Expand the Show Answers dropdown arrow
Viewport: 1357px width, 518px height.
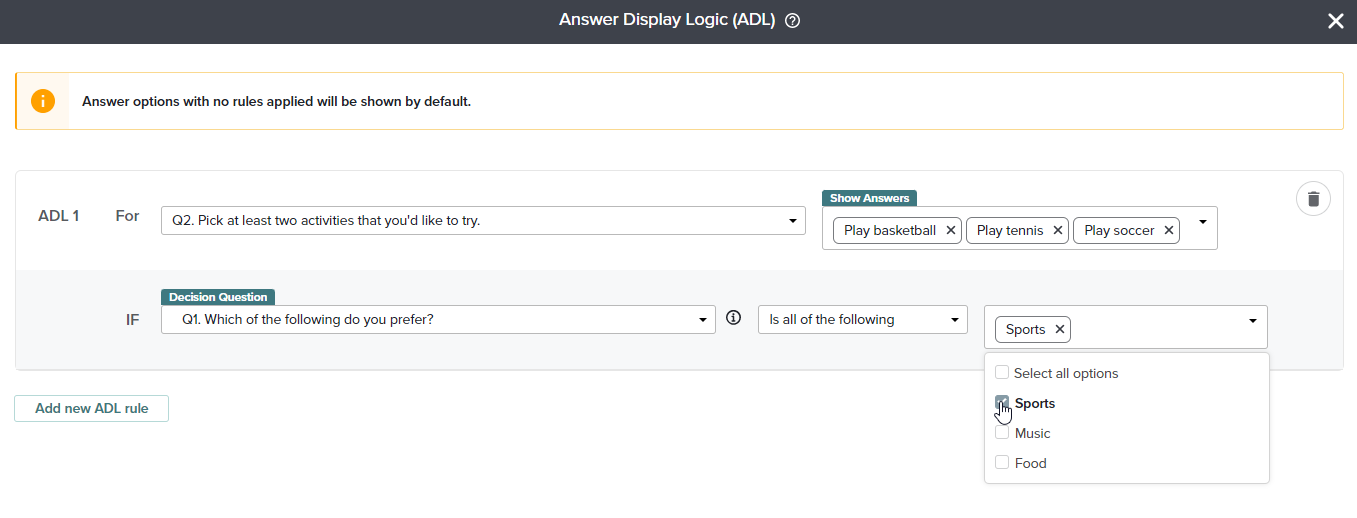click(1202, 221)
